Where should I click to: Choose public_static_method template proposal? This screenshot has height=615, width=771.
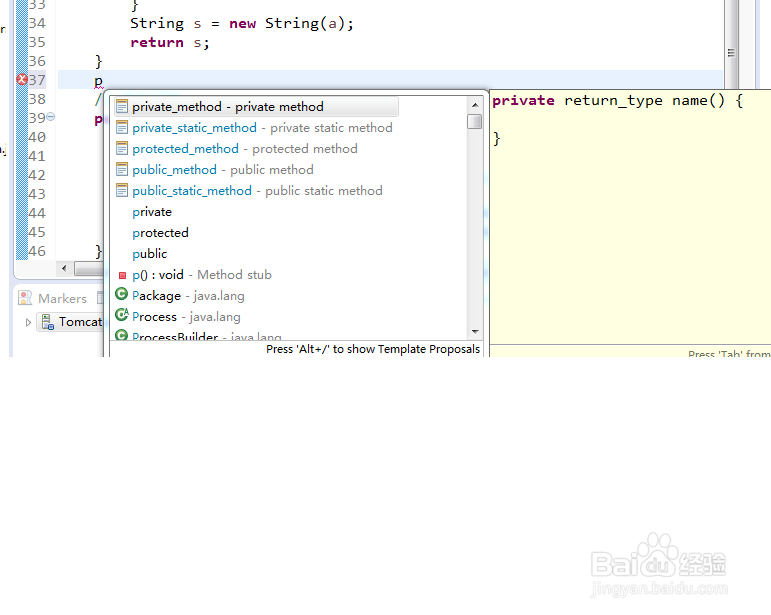point(257,191)
